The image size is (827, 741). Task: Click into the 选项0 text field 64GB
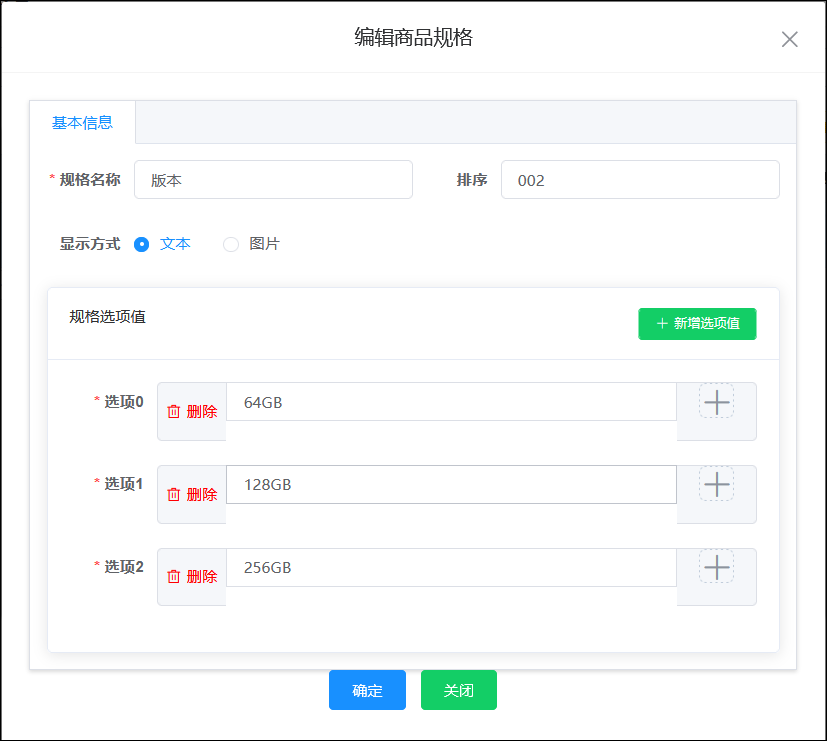click(451, 402)
